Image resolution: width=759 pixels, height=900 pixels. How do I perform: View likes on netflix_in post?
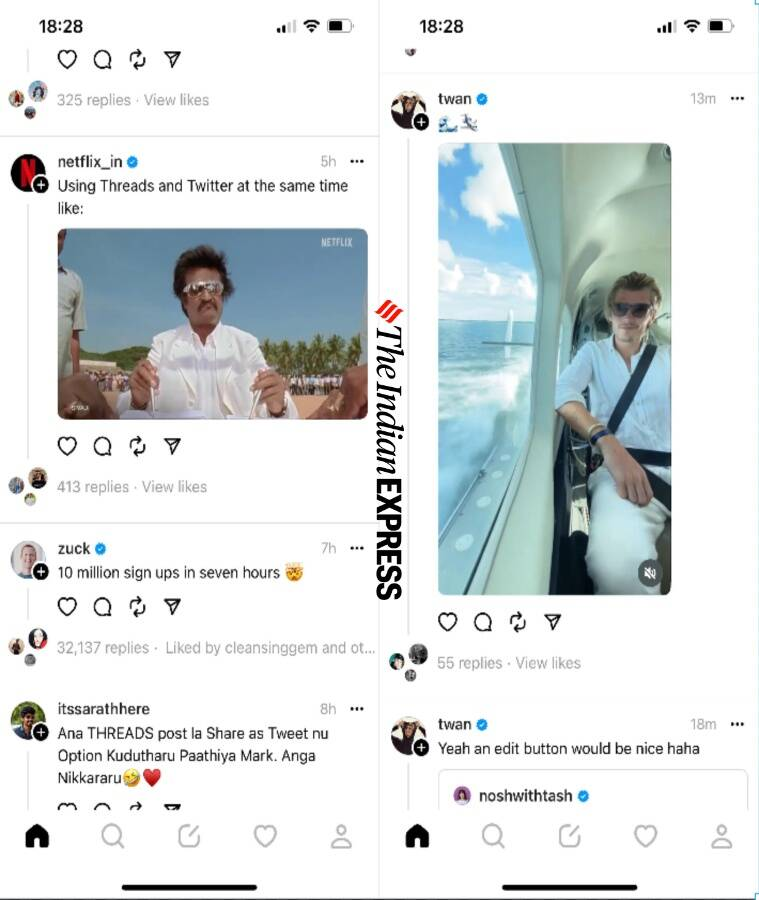175,487
